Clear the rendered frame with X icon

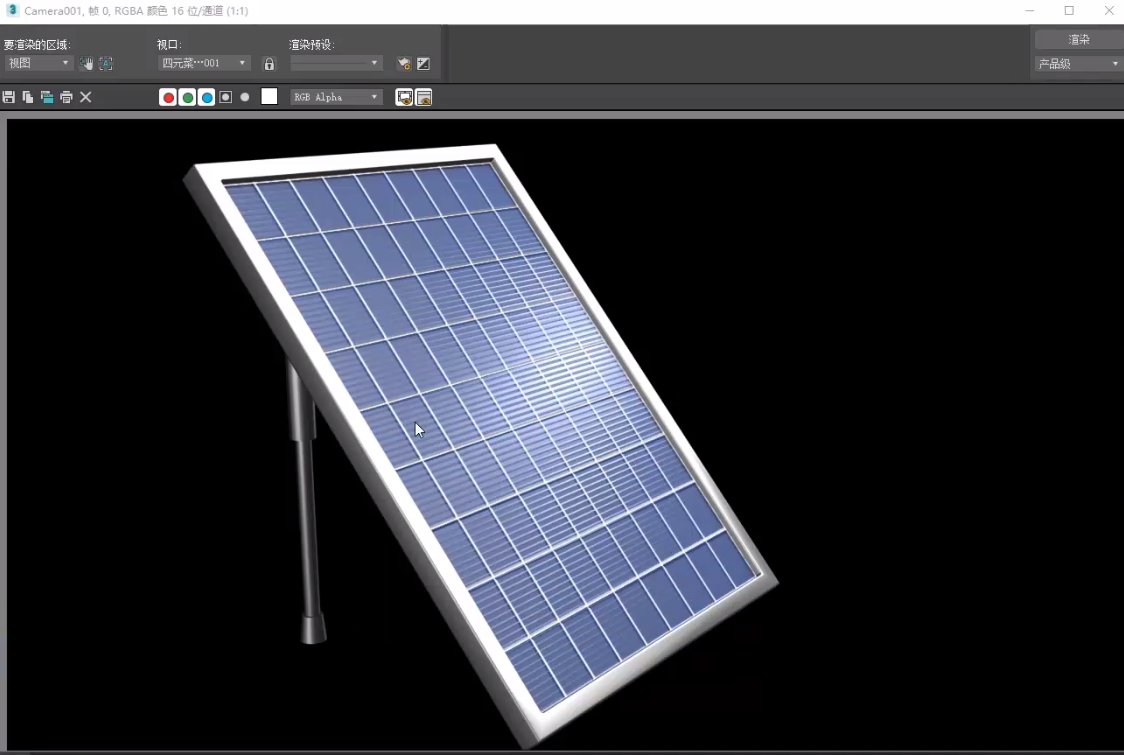tap(85, 97)
